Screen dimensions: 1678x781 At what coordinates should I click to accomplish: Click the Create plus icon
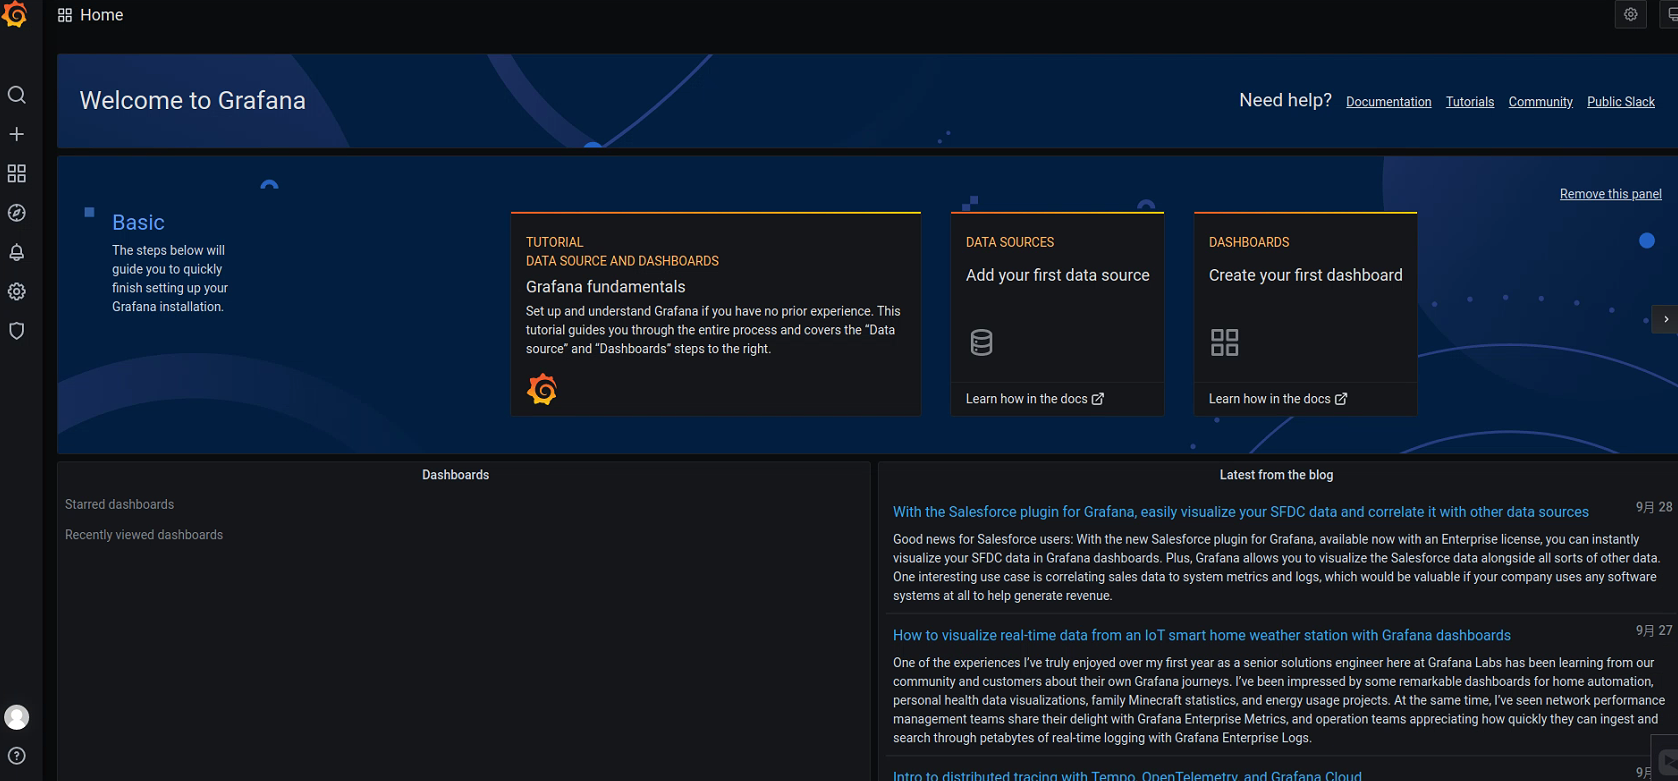[x=17, y=134]
